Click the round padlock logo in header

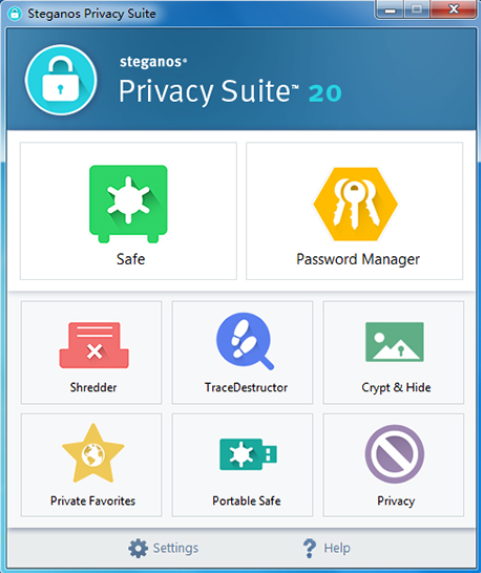point(61,80)
